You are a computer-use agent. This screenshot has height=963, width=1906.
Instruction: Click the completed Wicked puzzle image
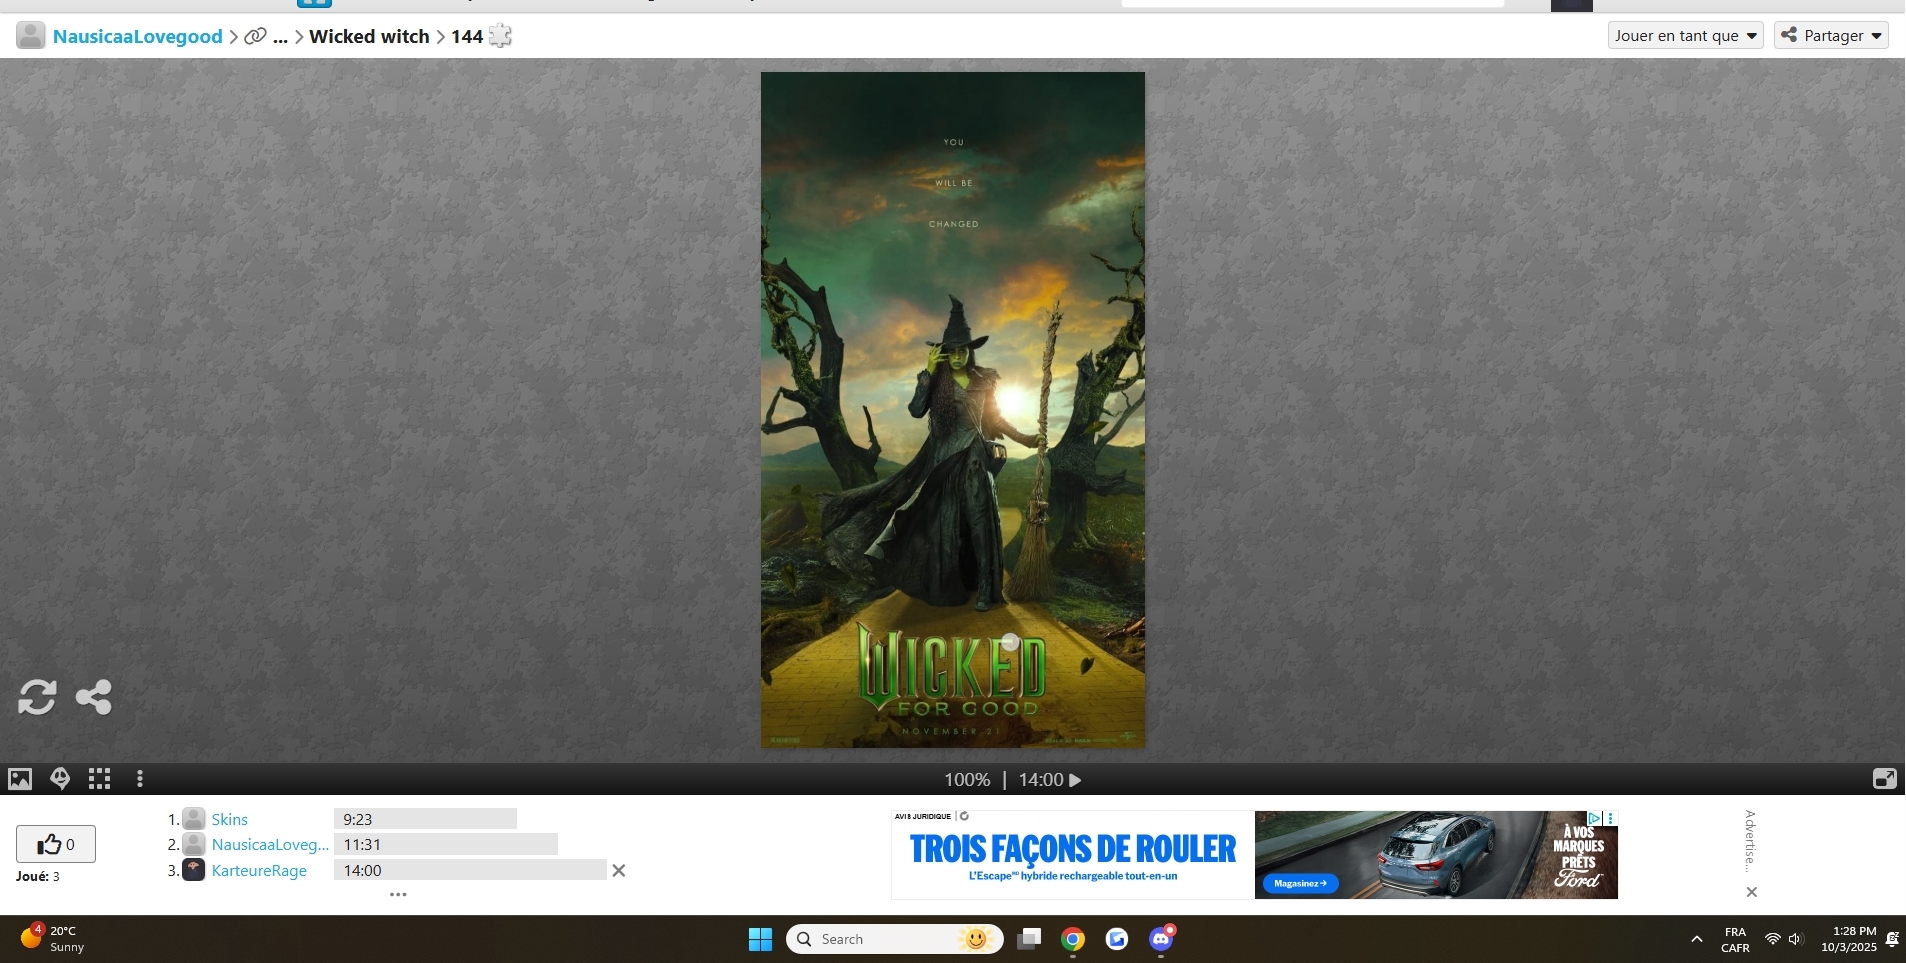pos(953,410)
